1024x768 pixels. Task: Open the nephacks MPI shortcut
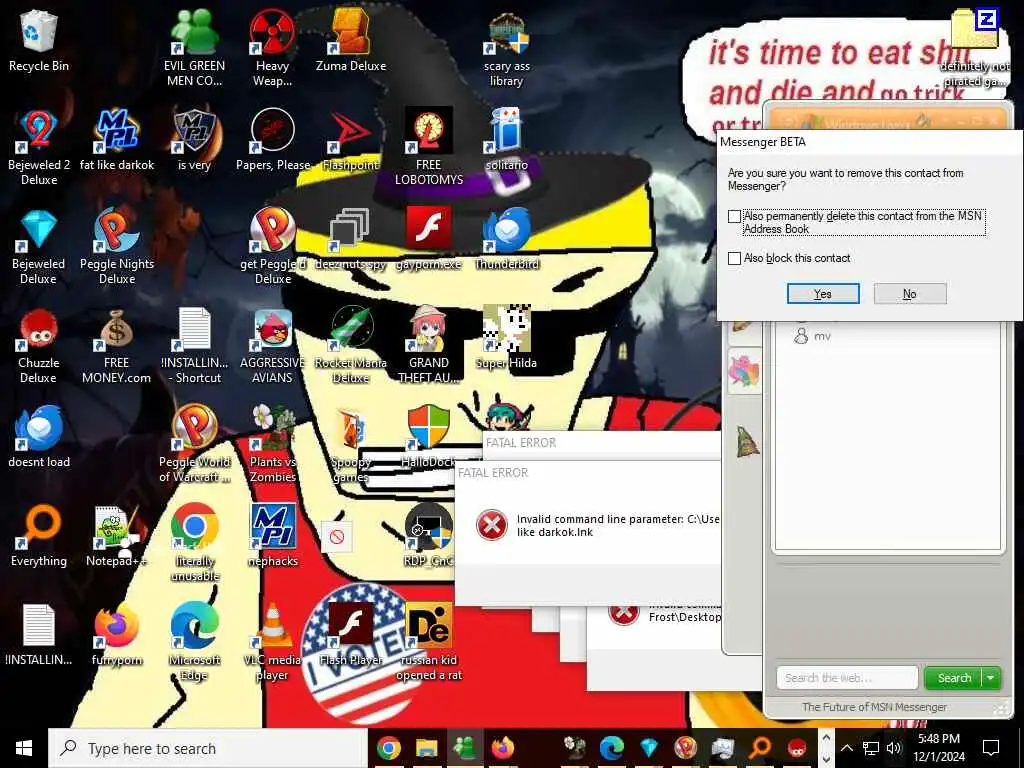click(x=272, y=537)
